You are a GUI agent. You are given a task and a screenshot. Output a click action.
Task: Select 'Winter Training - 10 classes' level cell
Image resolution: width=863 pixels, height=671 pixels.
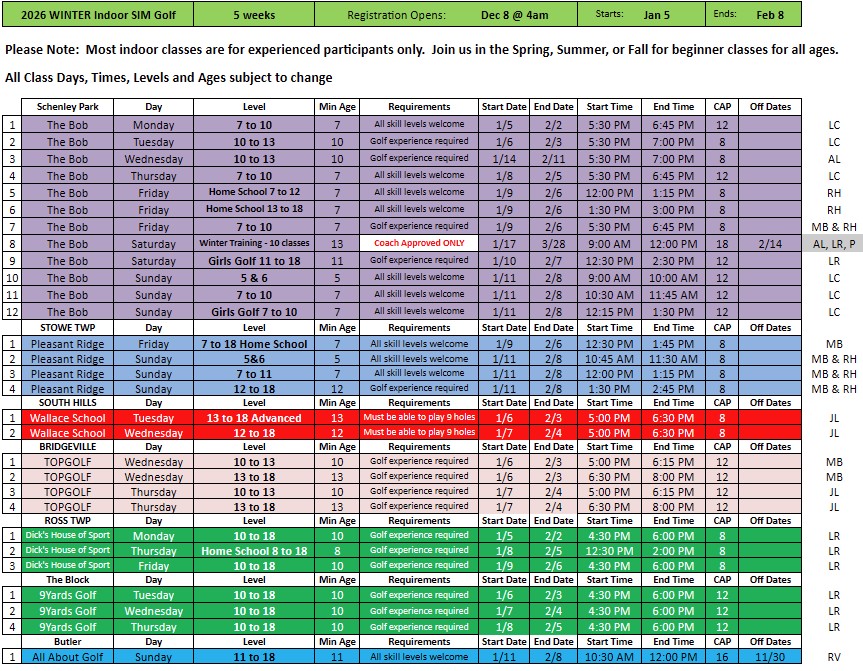coord(254,243)
